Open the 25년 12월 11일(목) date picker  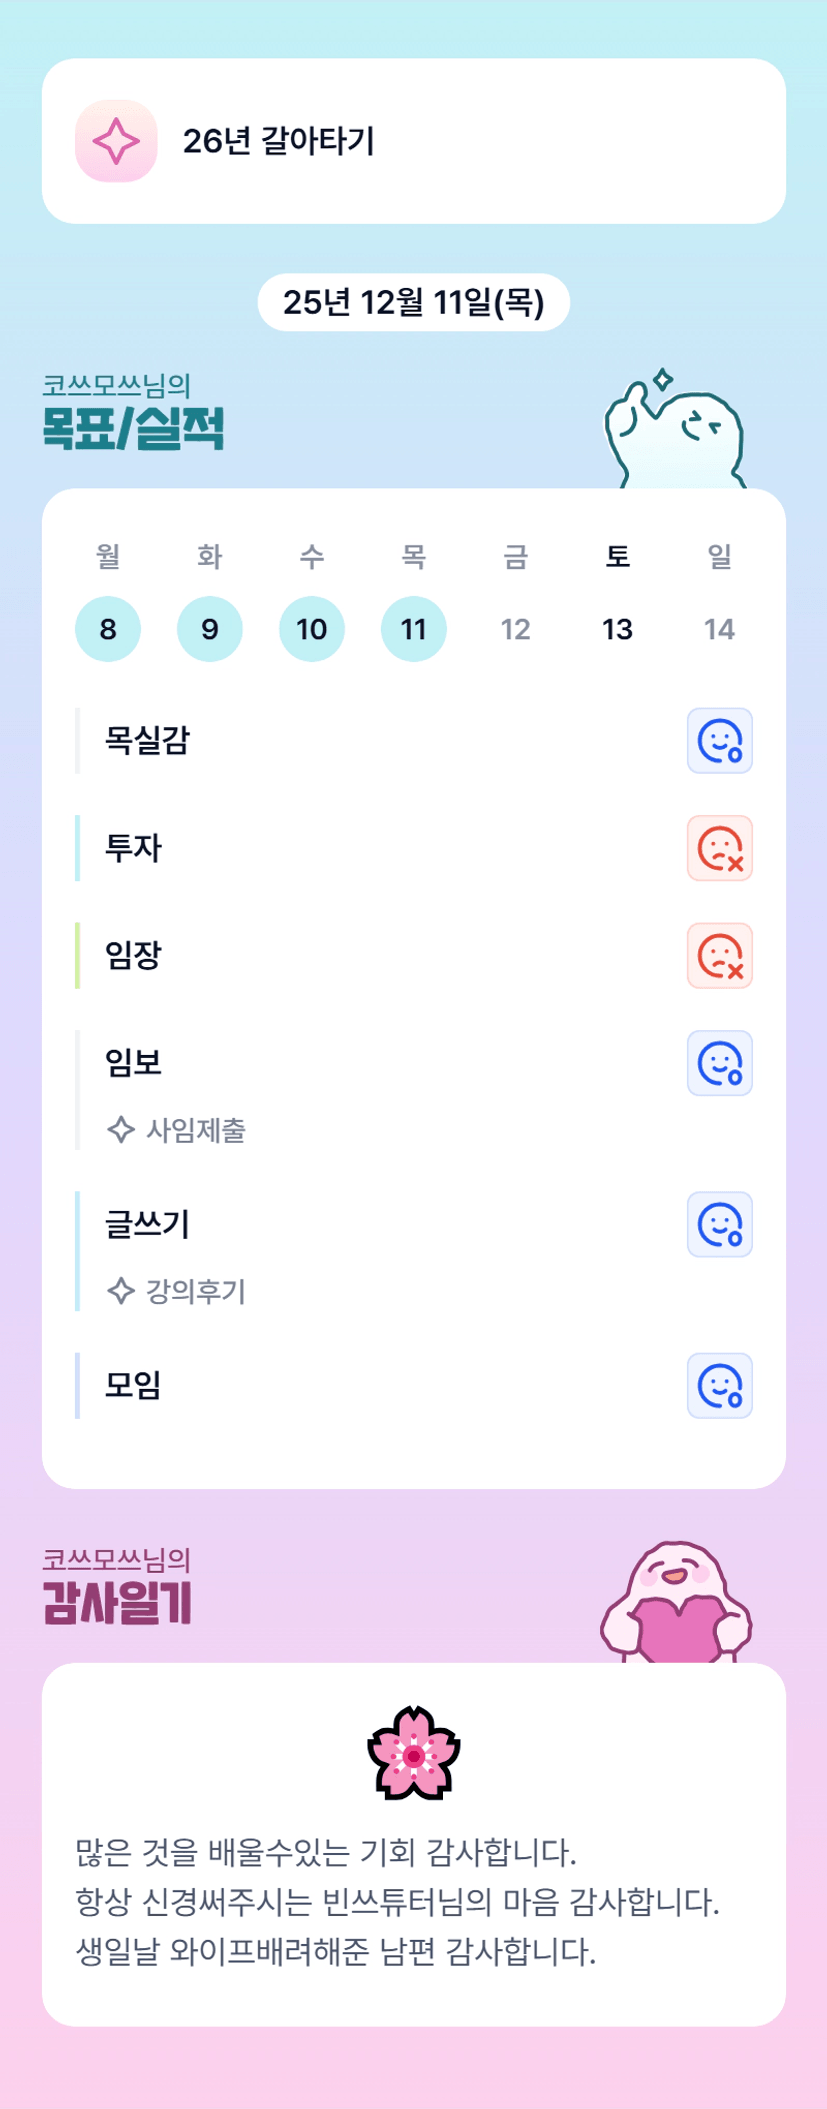[413, 302]
